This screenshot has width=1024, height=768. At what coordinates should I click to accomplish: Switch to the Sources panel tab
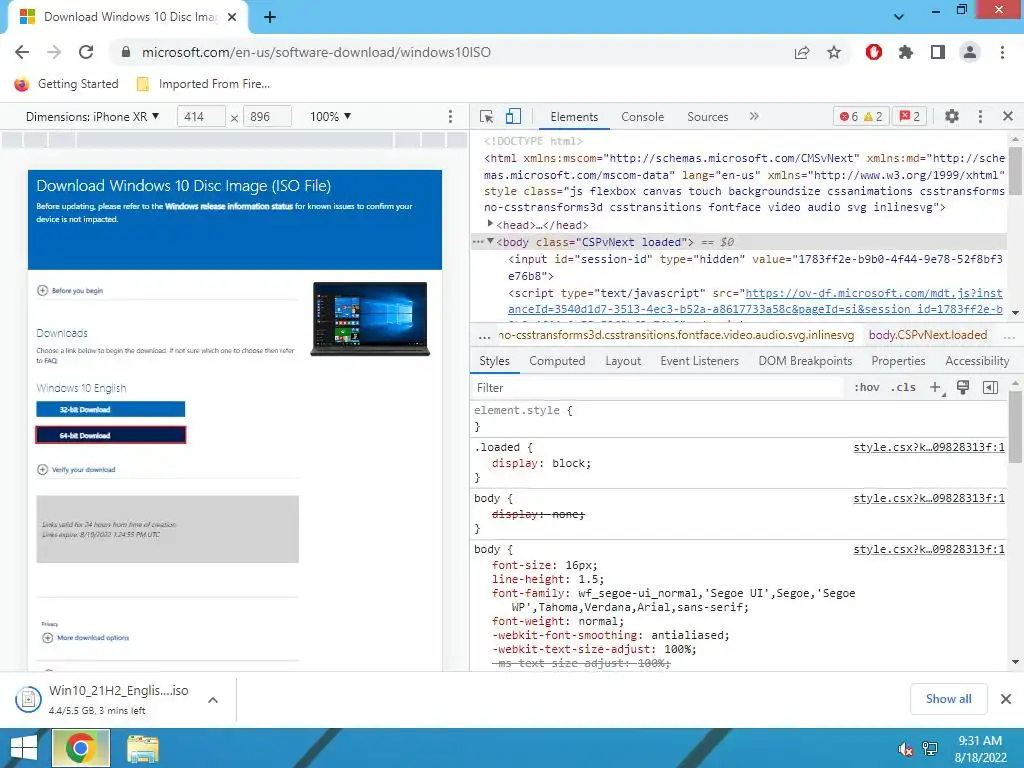click(707, 117)
